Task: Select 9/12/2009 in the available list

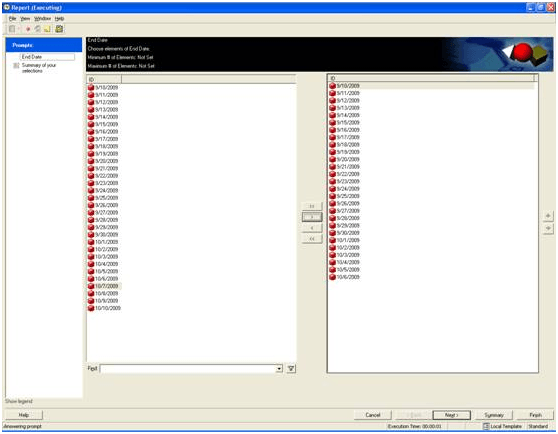Action: pyautogui.click(x=106, y=102)
